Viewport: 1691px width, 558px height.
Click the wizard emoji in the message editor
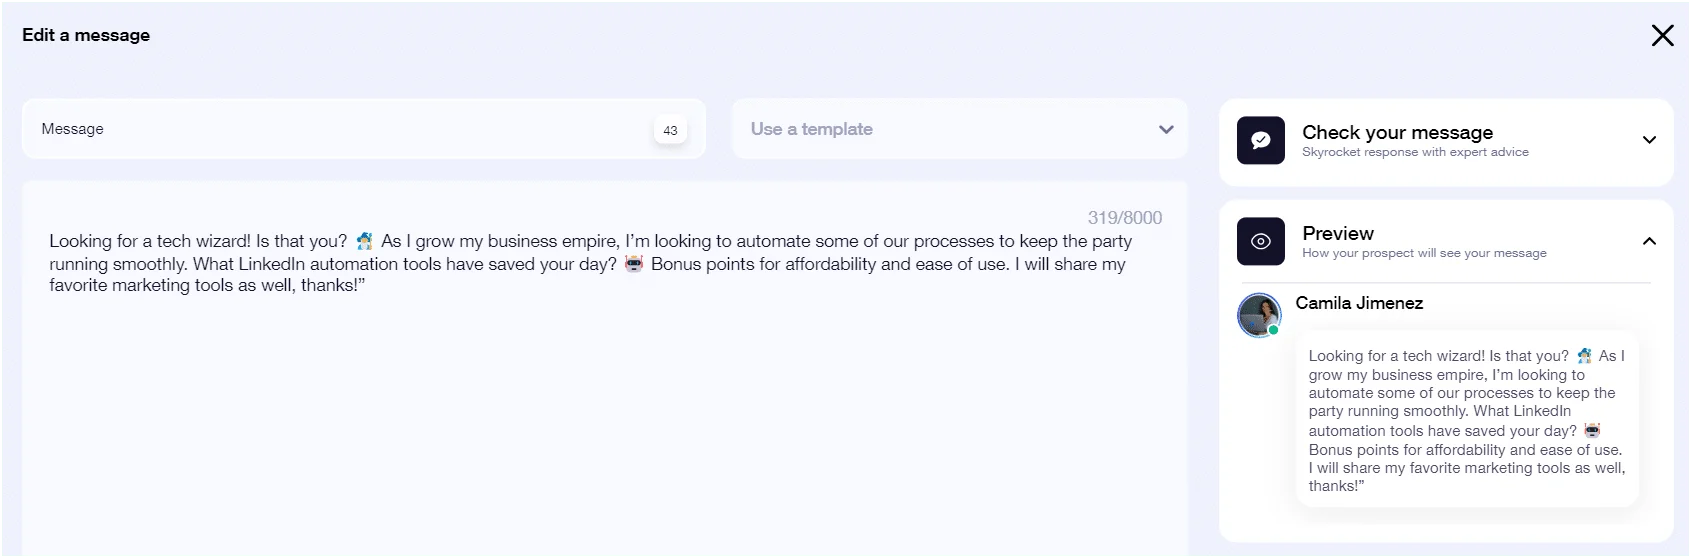point(364,241)
